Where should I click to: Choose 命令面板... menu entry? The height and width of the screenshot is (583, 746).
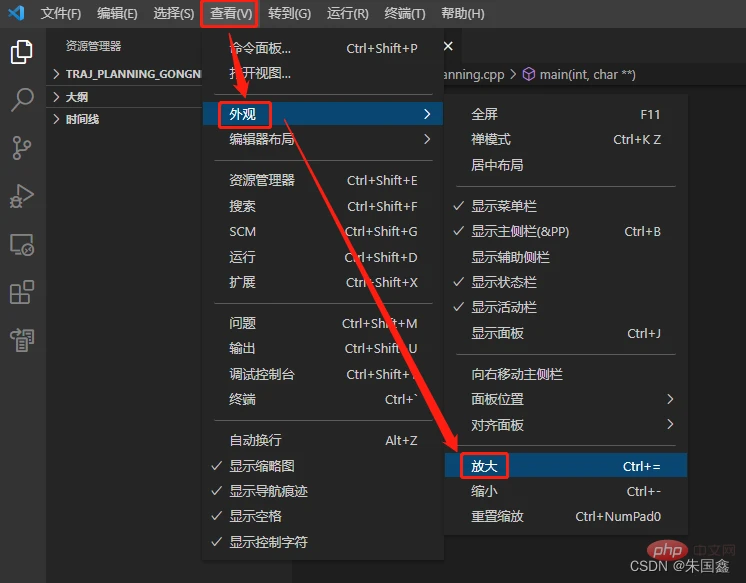323,48
